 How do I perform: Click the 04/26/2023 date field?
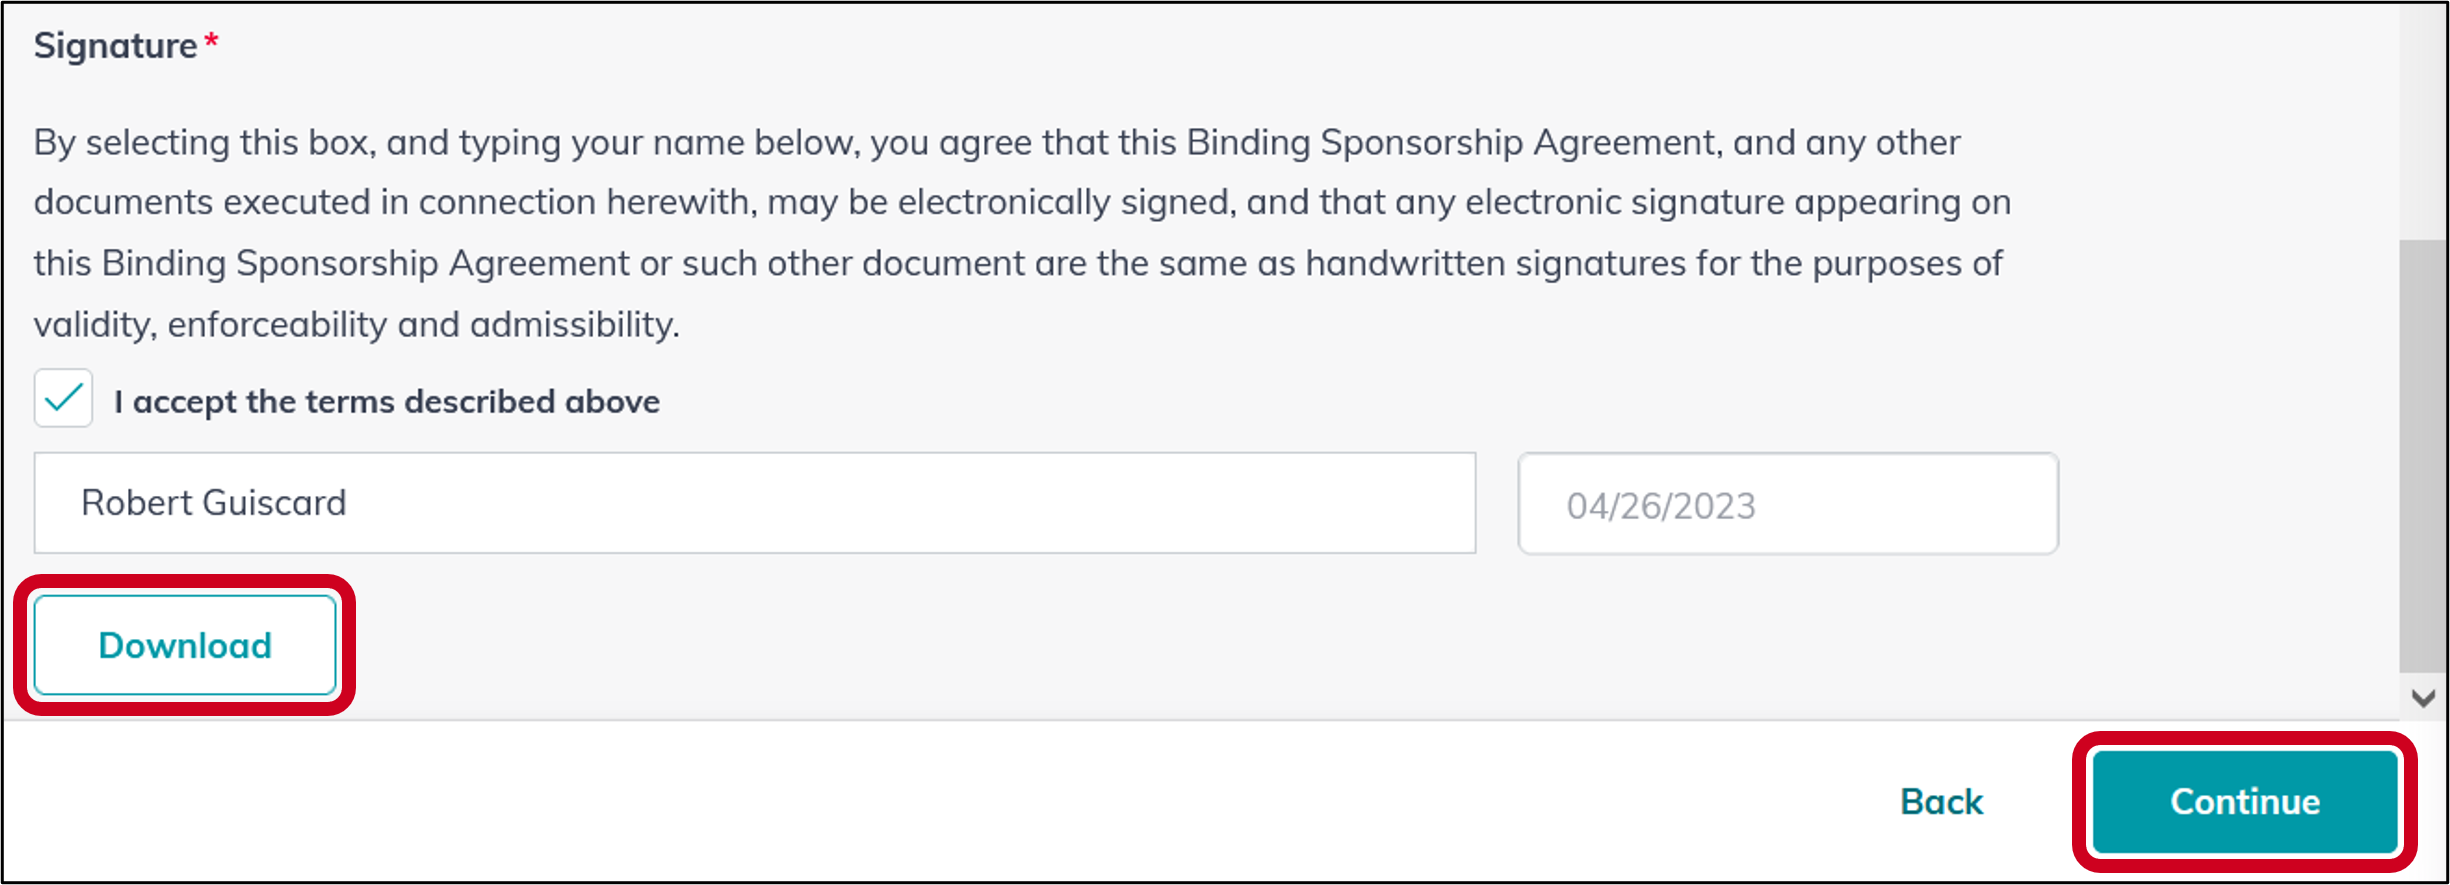(1787, 505)
